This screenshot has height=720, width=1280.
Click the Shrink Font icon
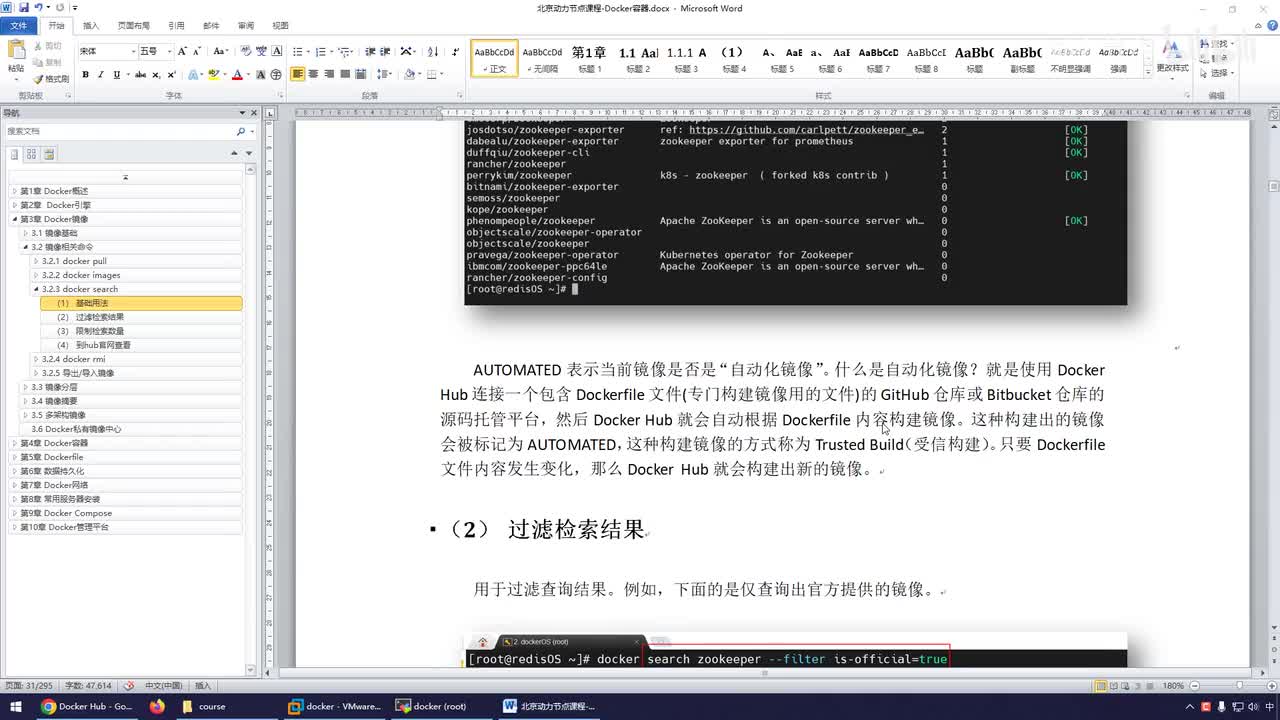tap(197, 51)
